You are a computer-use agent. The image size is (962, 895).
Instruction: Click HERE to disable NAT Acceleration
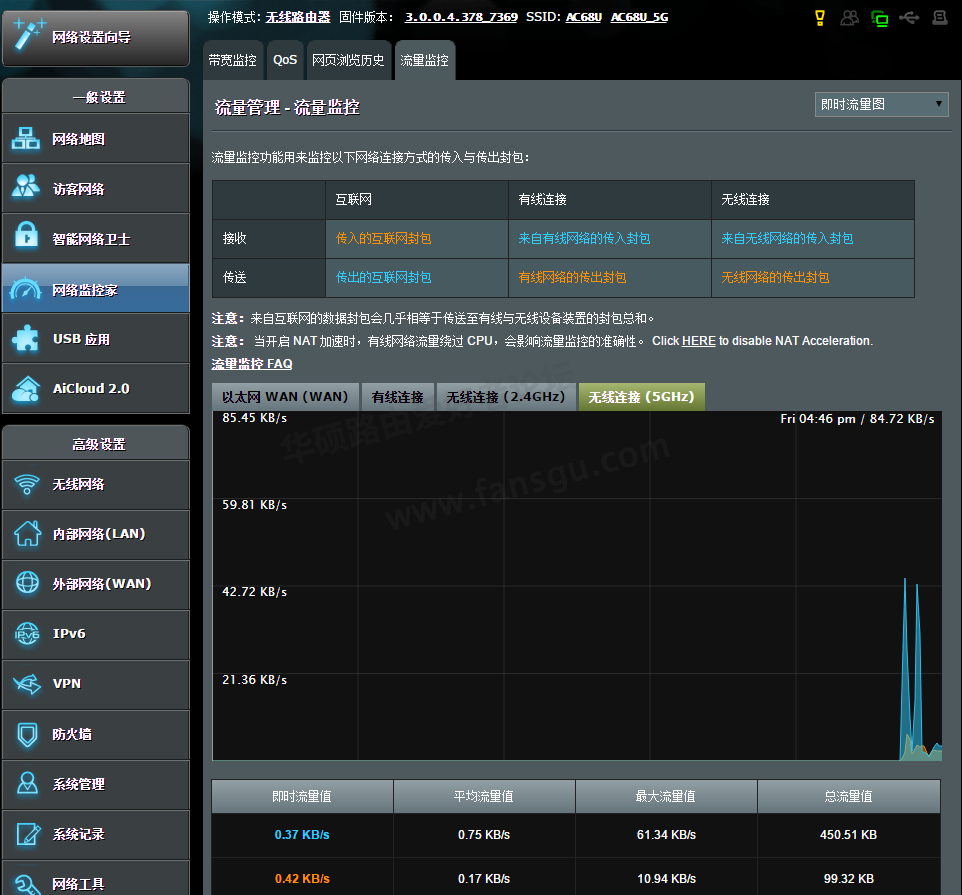click(x=699, y=341)
